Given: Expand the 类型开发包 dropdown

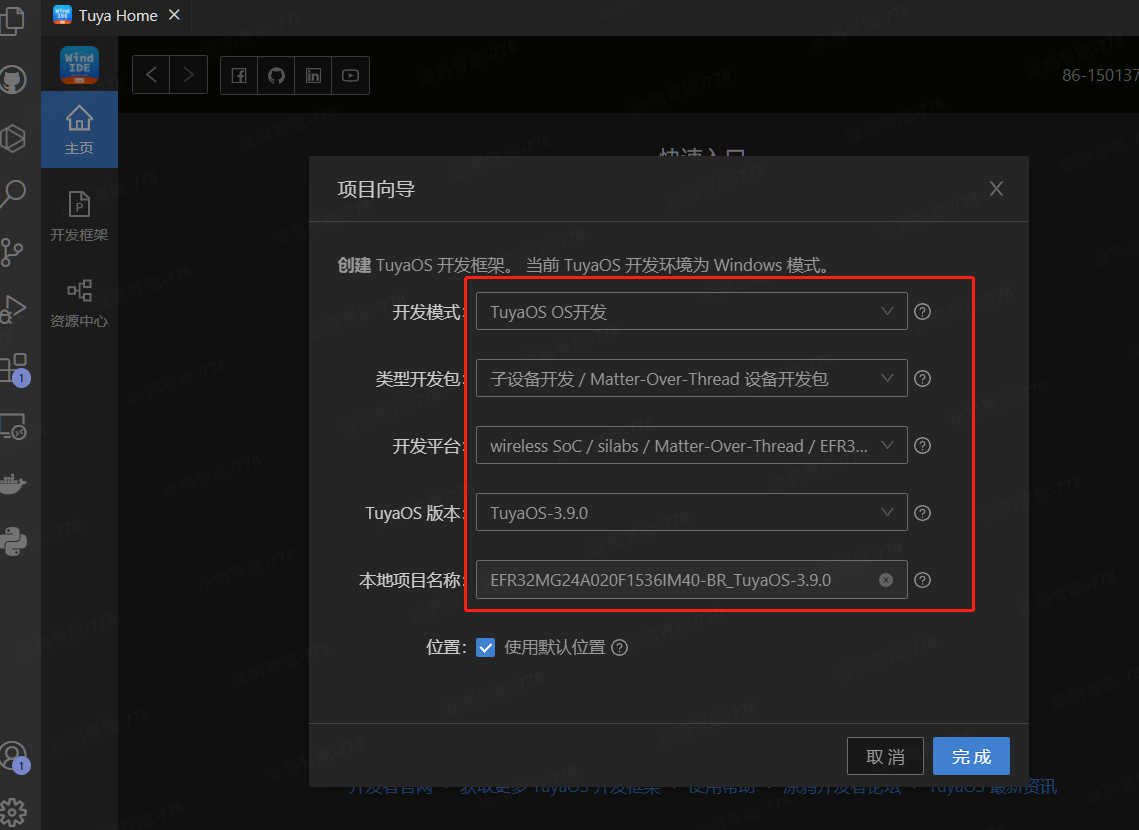Looking at the screenshot, I should tap(692, 378).
